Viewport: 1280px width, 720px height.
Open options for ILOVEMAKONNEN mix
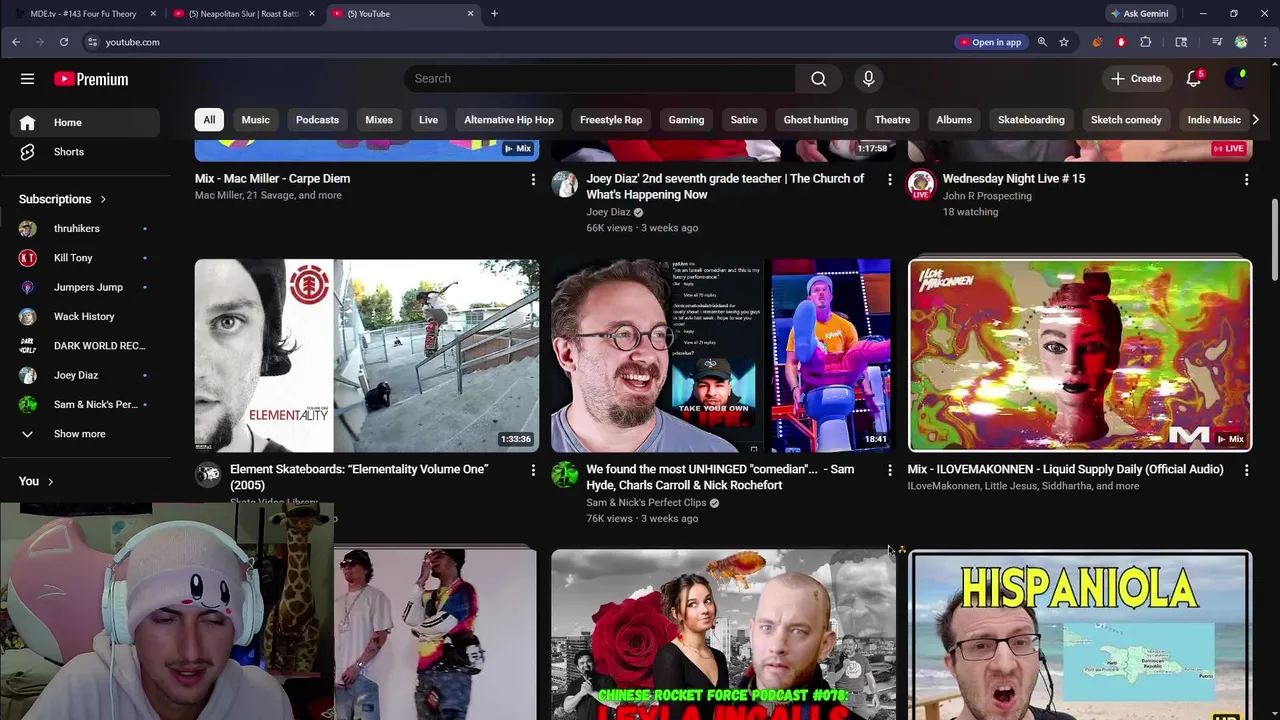click(1246, 470)
